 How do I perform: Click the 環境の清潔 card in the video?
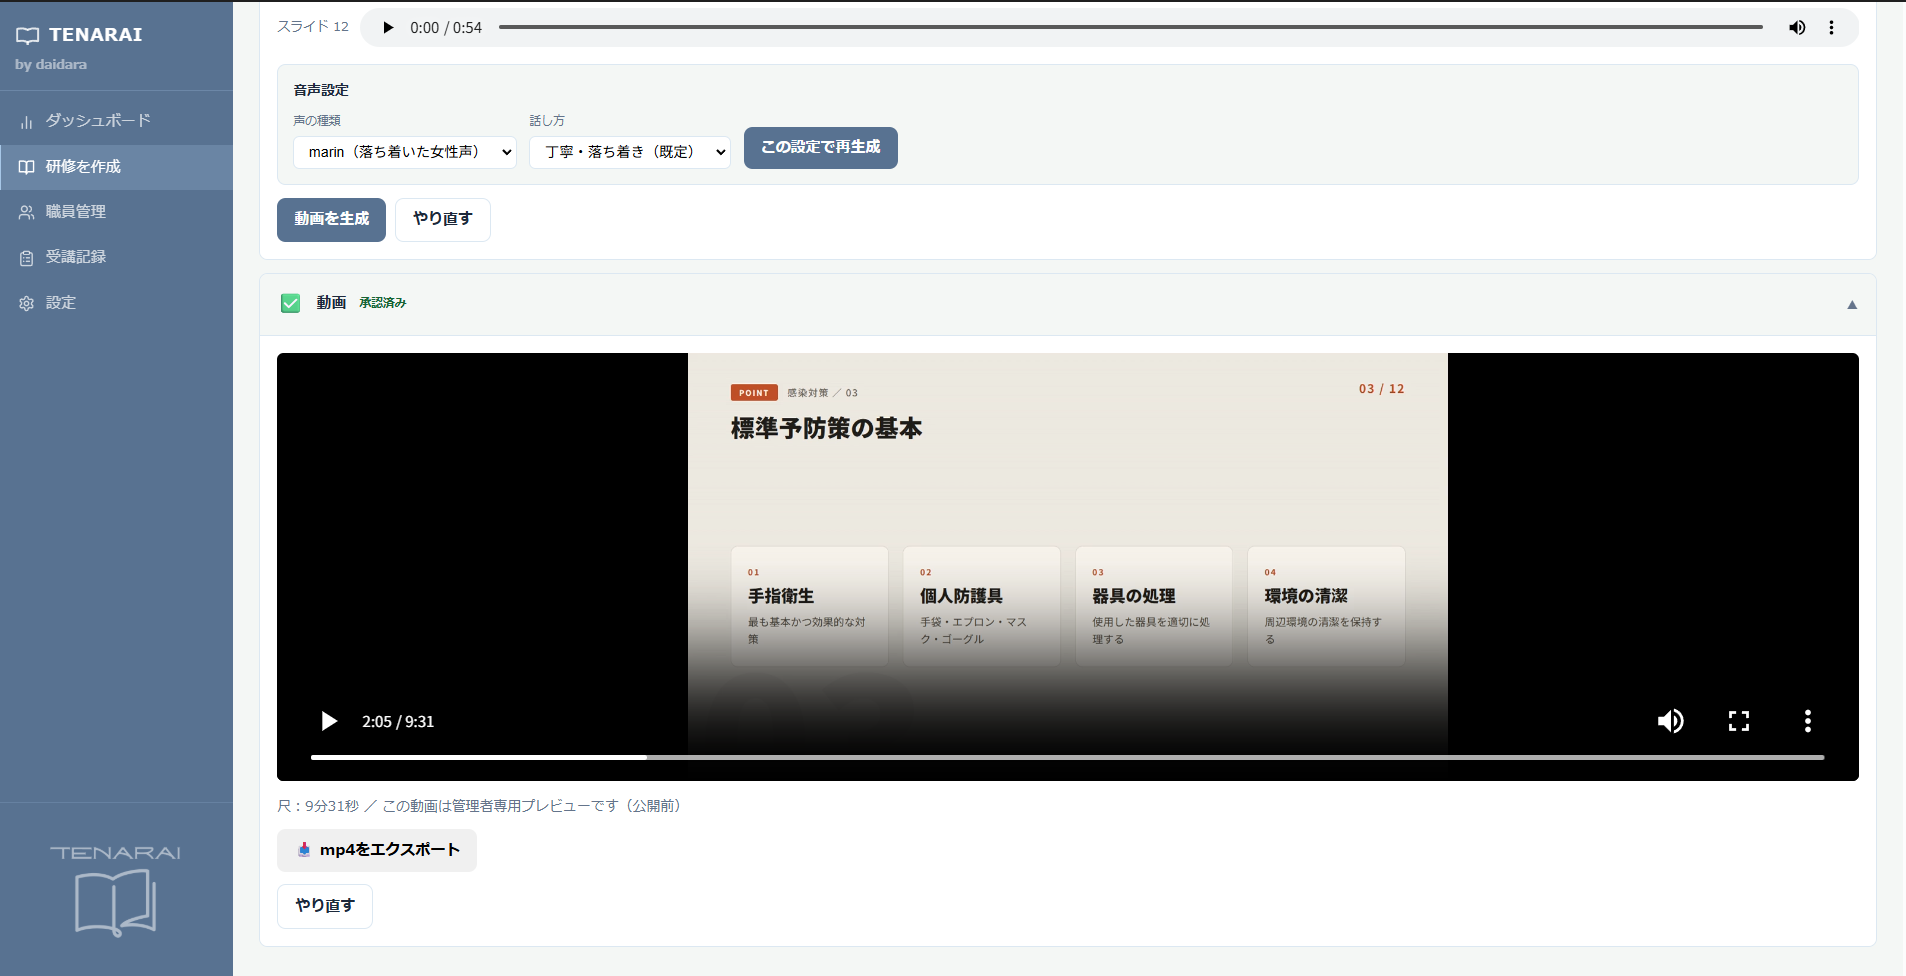pos(1326,606)
